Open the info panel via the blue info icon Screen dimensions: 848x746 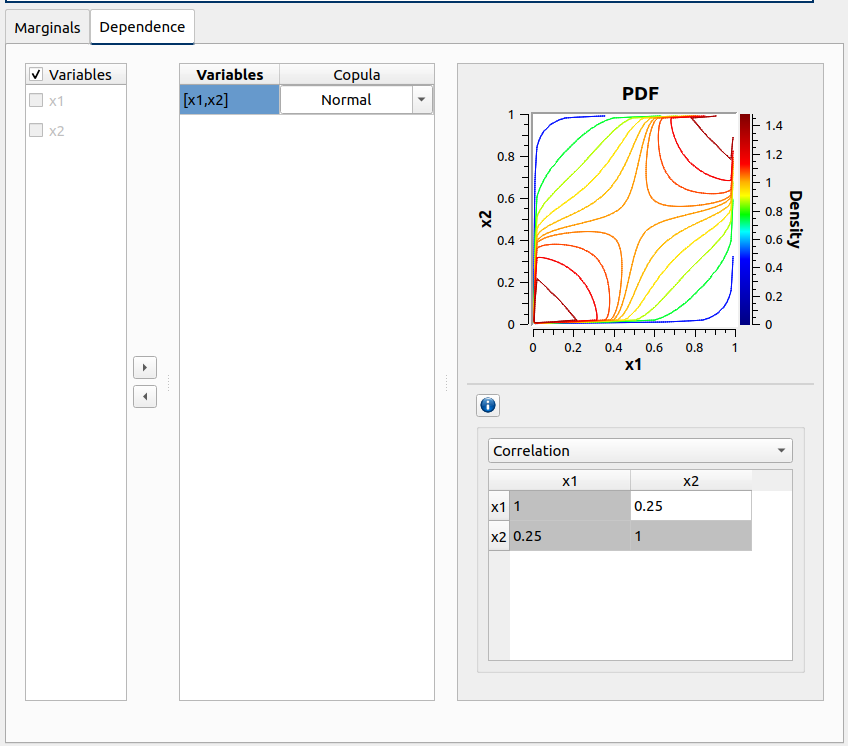(487, 405)
